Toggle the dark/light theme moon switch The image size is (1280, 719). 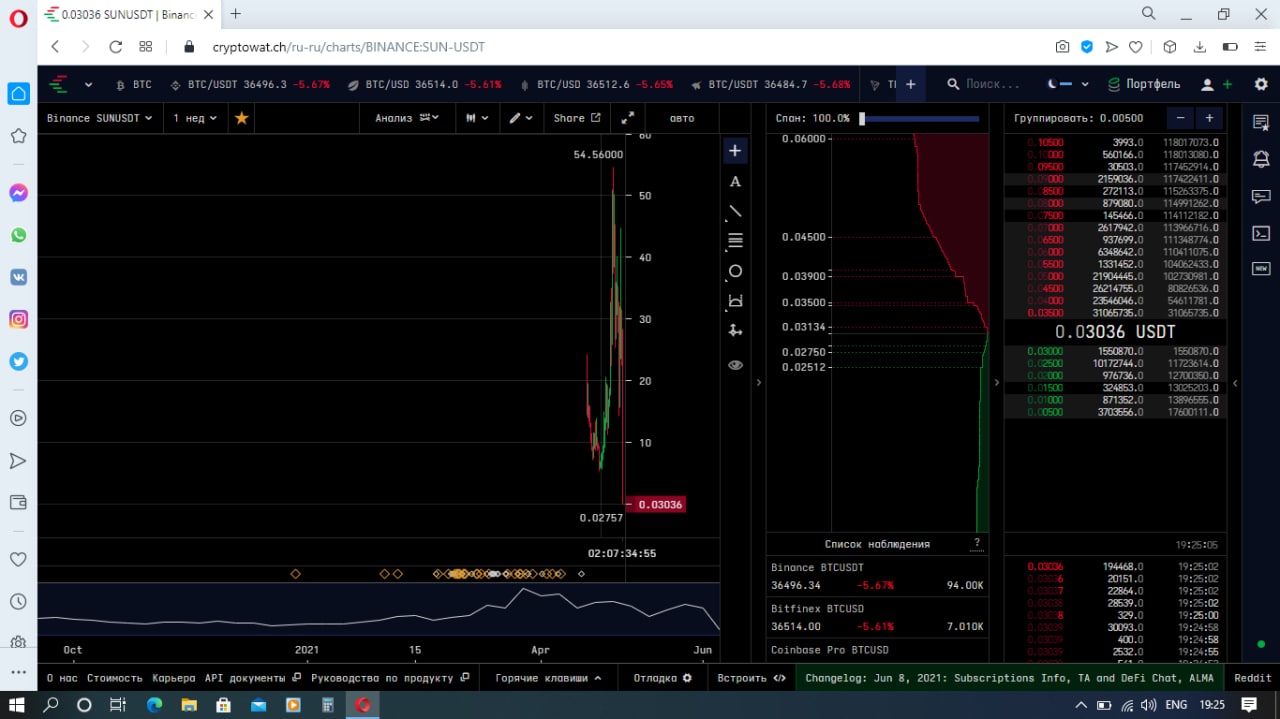click(x=1059, y=85)
